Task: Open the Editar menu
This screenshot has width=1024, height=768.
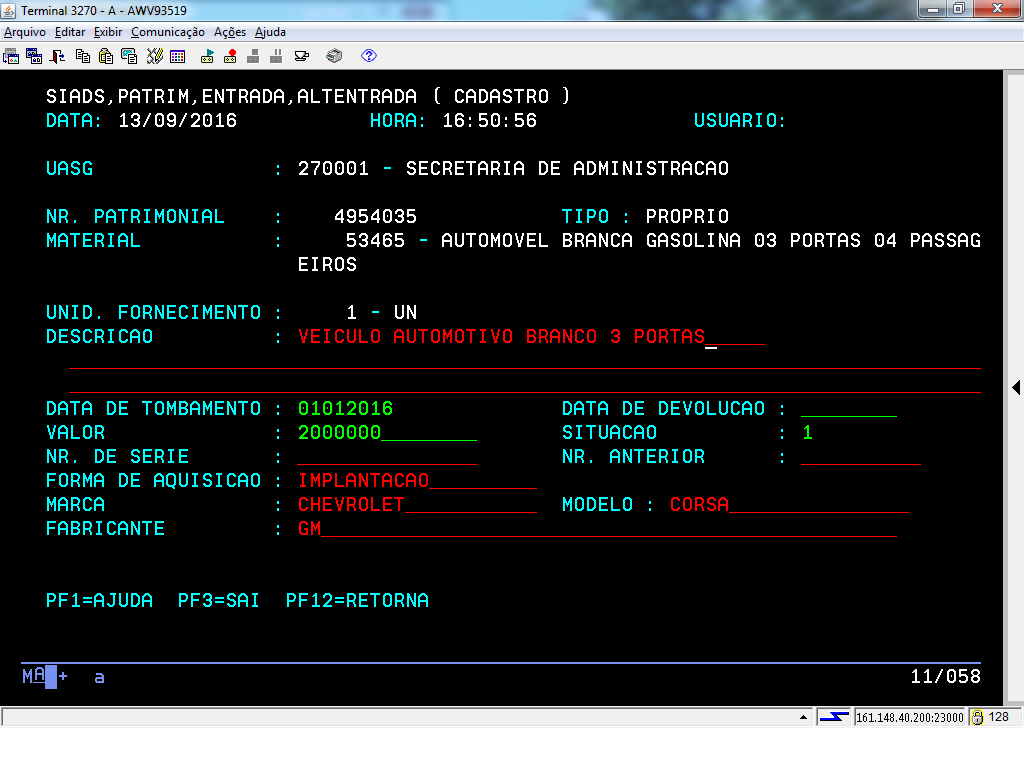Action: click(x=70, y=32)
